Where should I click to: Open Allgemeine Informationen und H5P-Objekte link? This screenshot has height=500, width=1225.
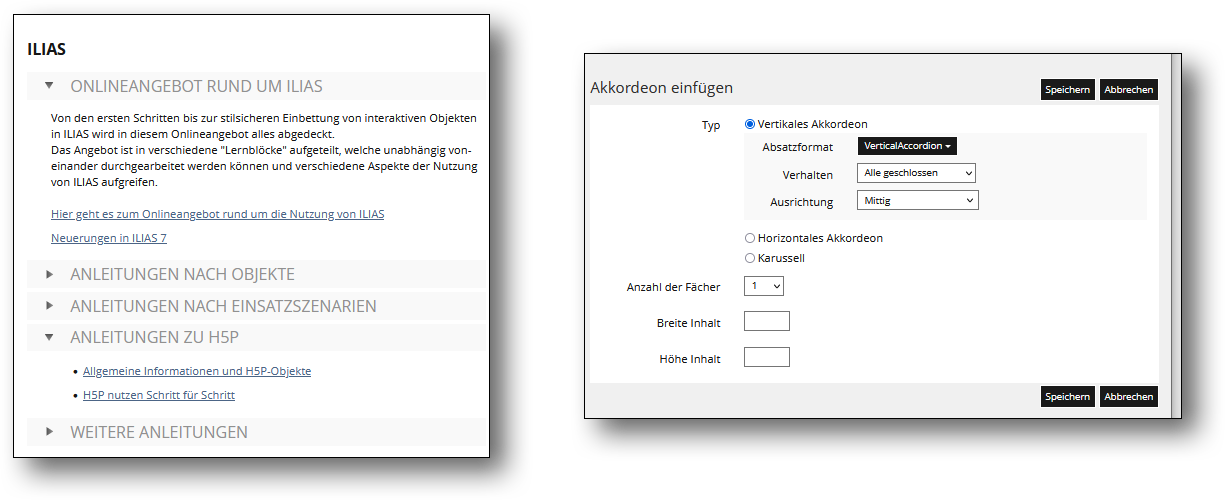pos(197,371)
